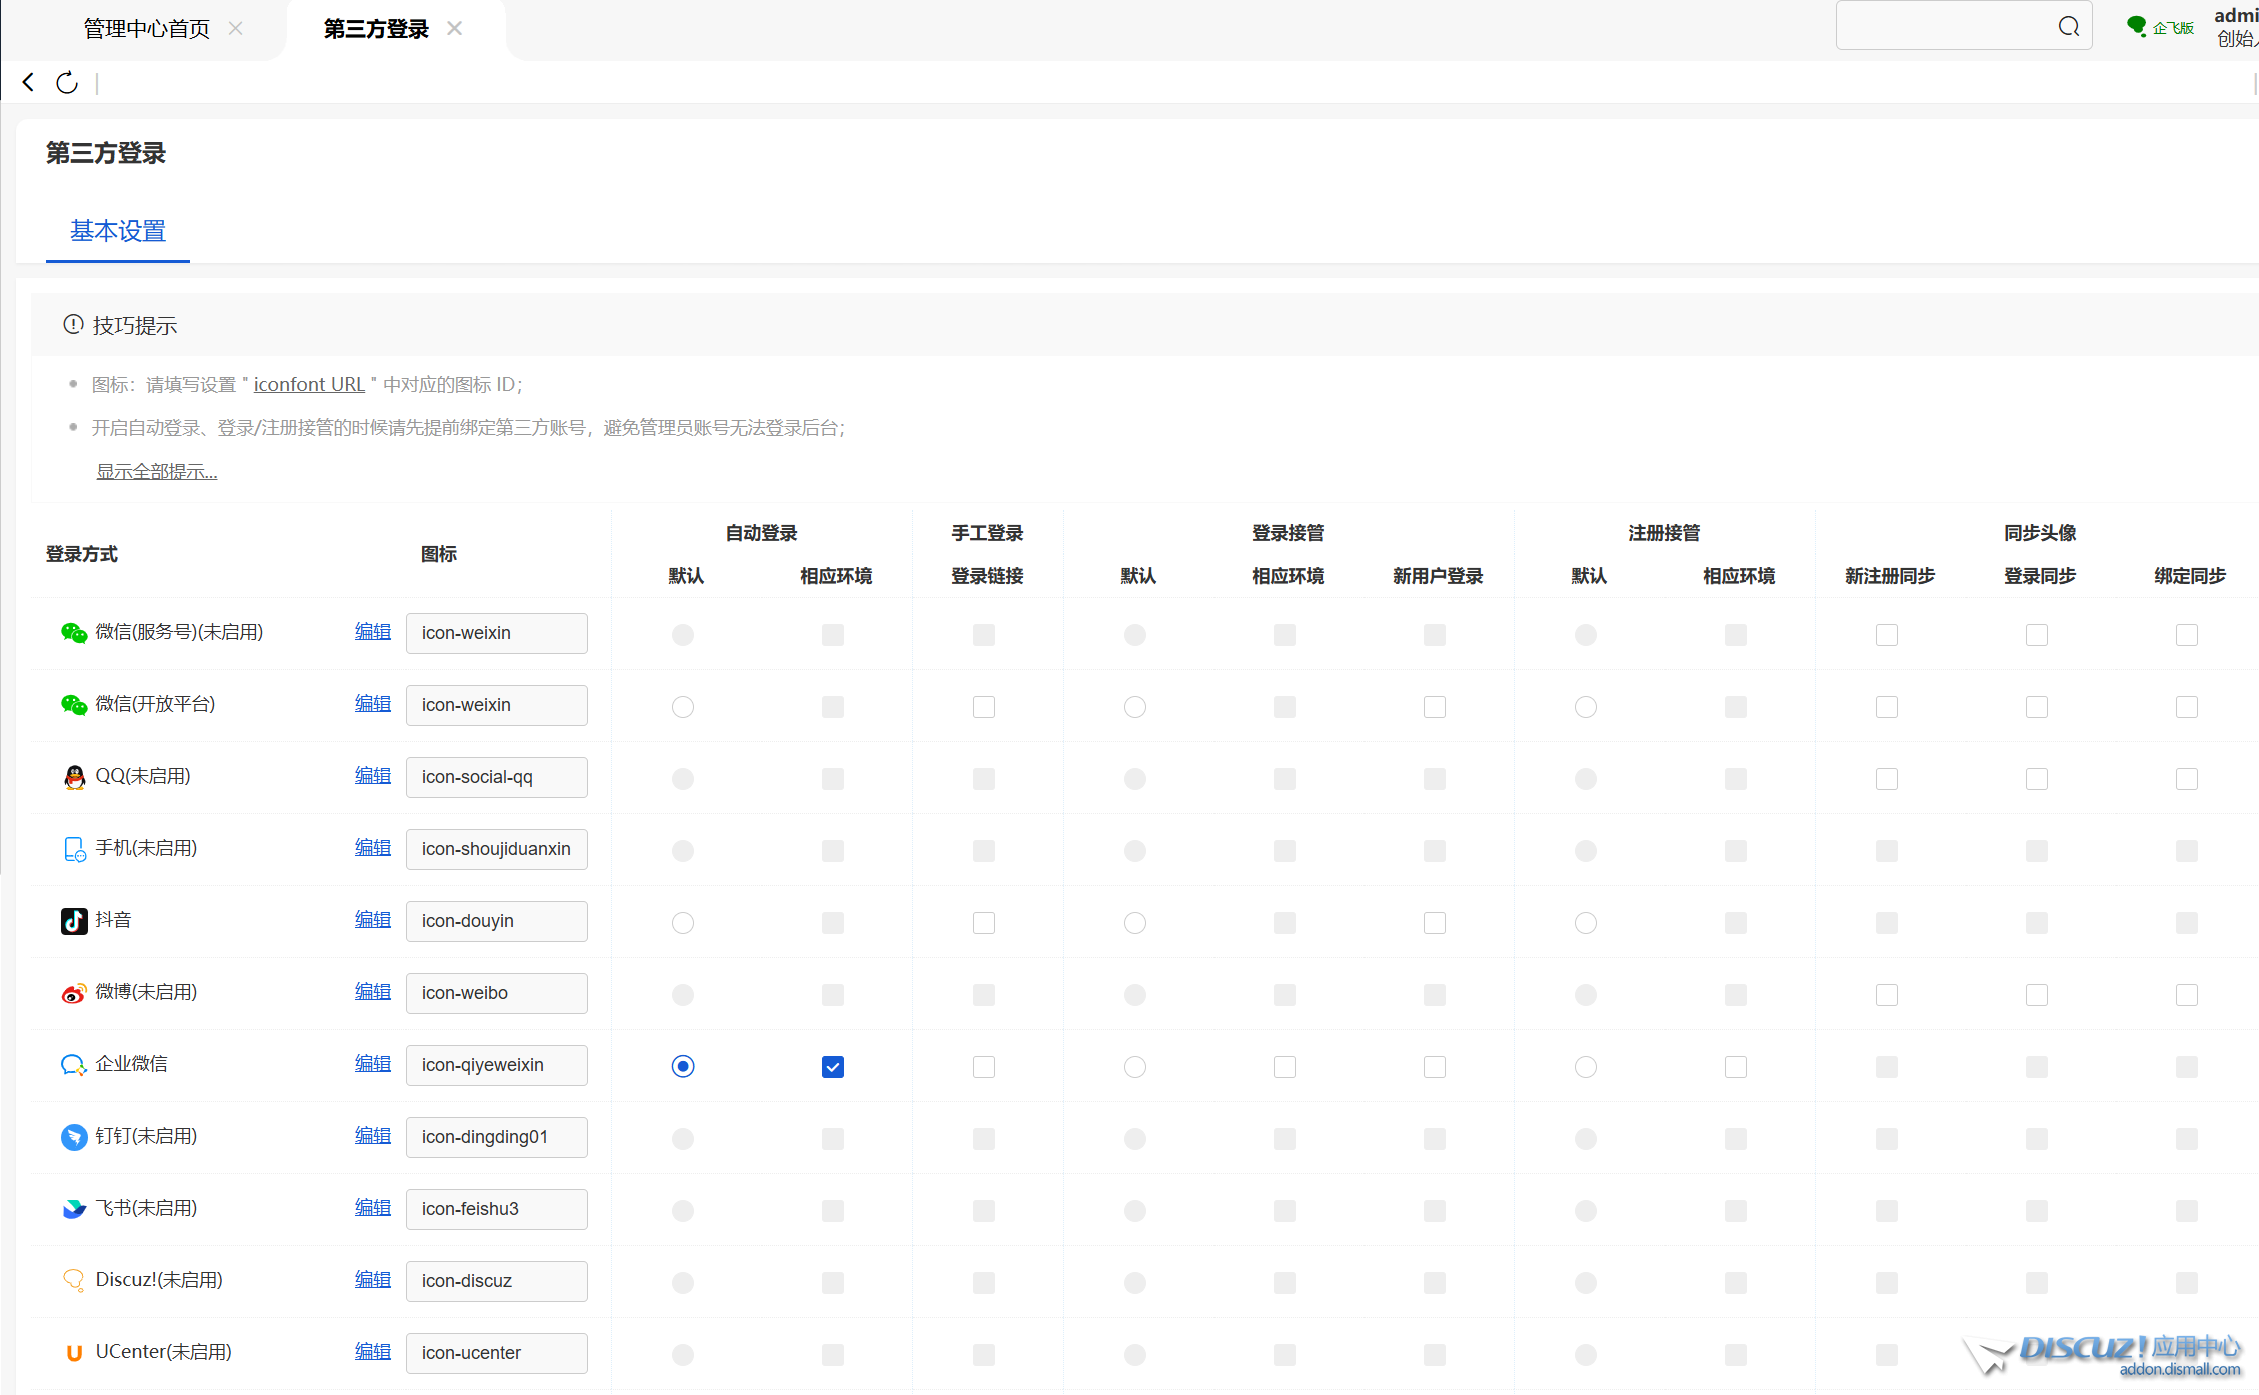Click the QQ penguin icon
This screenshot has width=2259, height=1395.
point(74,777)
